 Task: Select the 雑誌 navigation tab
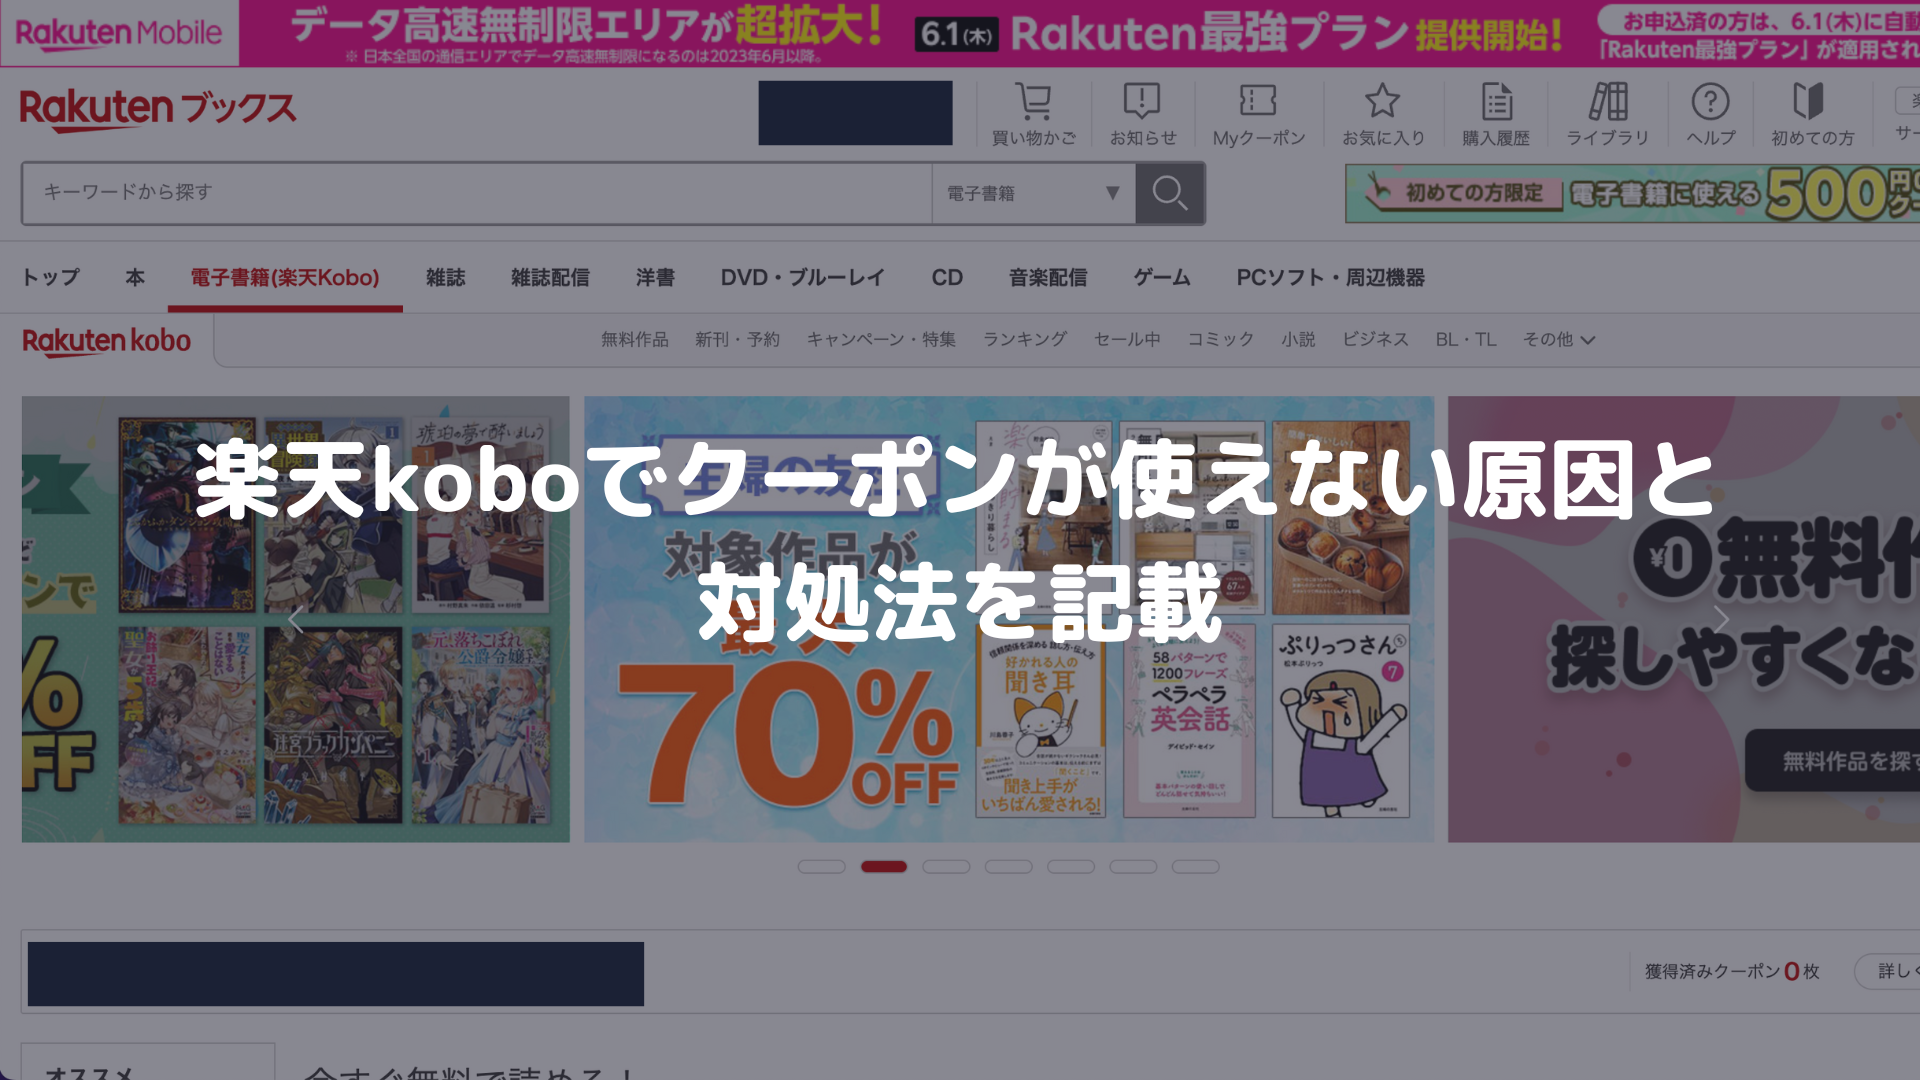tap(445, 277)
